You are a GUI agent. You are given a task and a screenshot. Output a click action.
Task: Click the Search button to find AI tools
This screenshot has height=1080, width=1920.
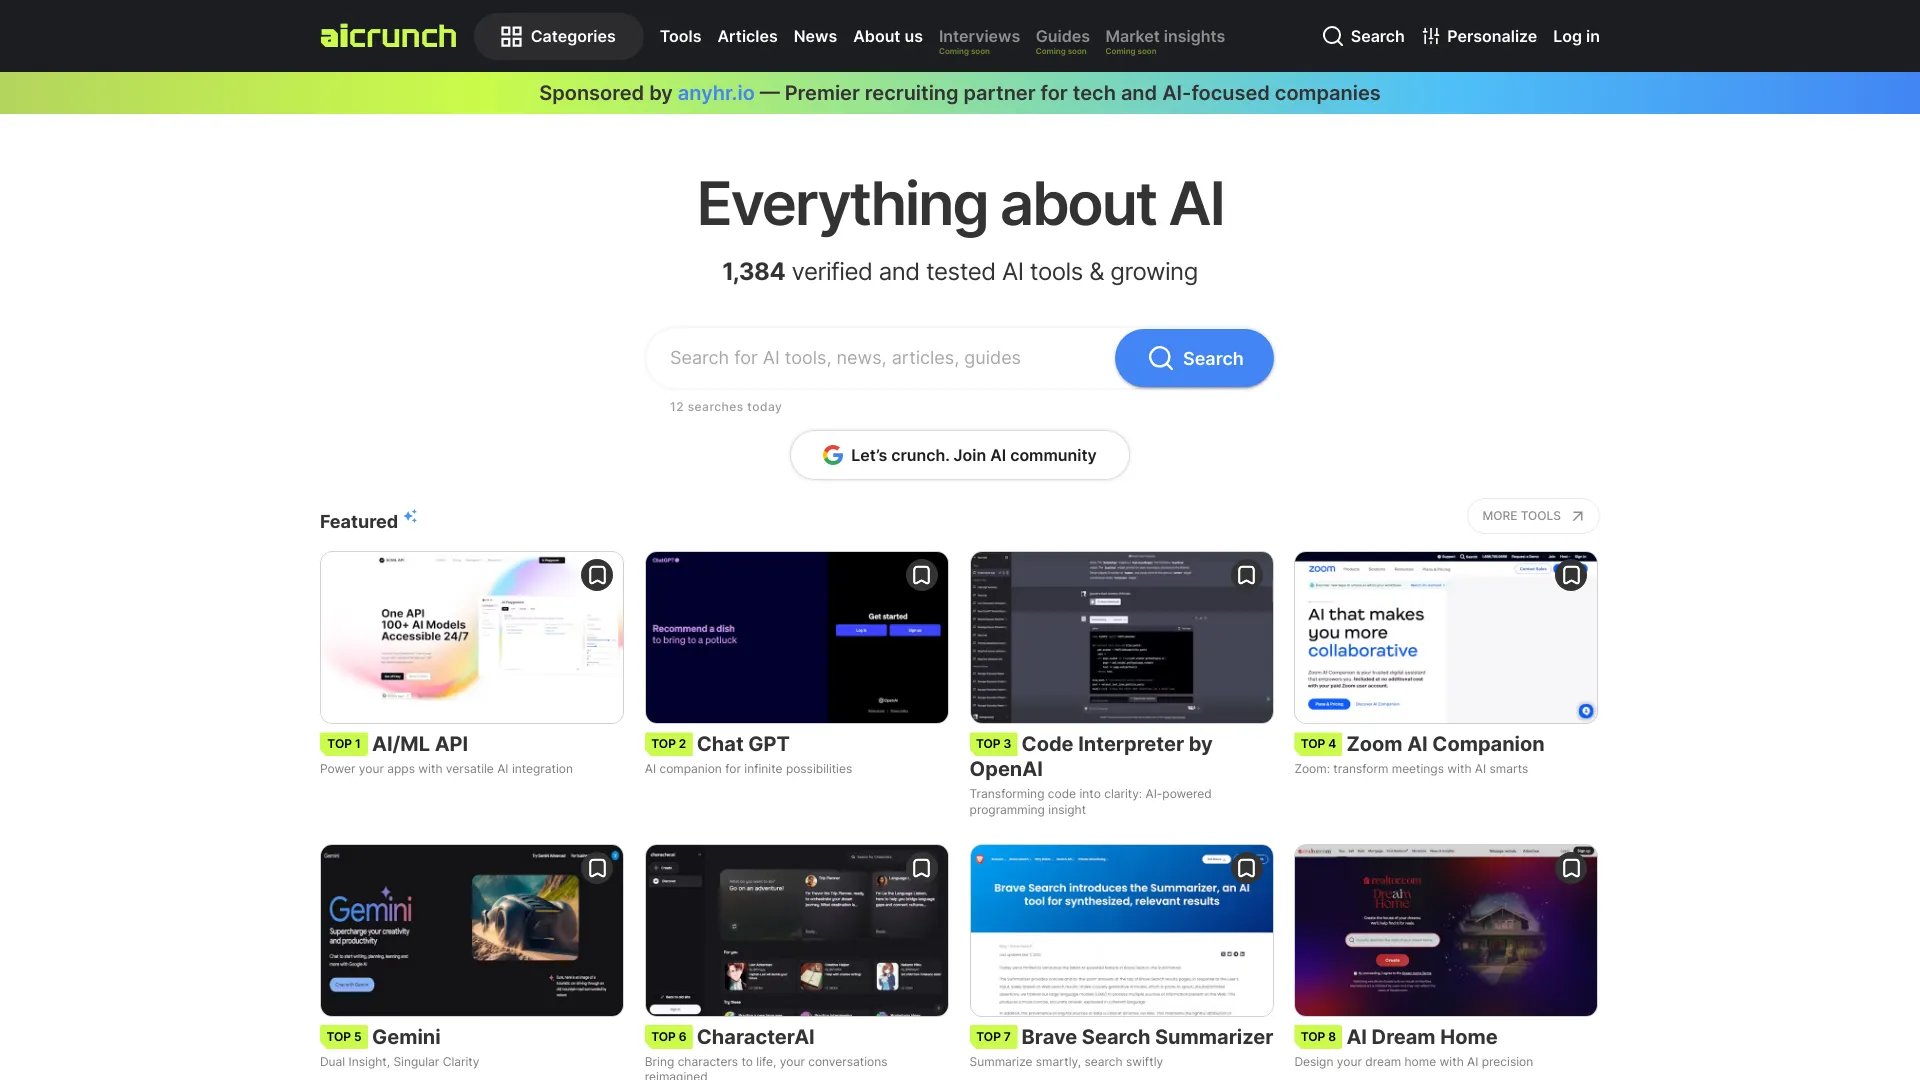click(x=1193, y=357)
